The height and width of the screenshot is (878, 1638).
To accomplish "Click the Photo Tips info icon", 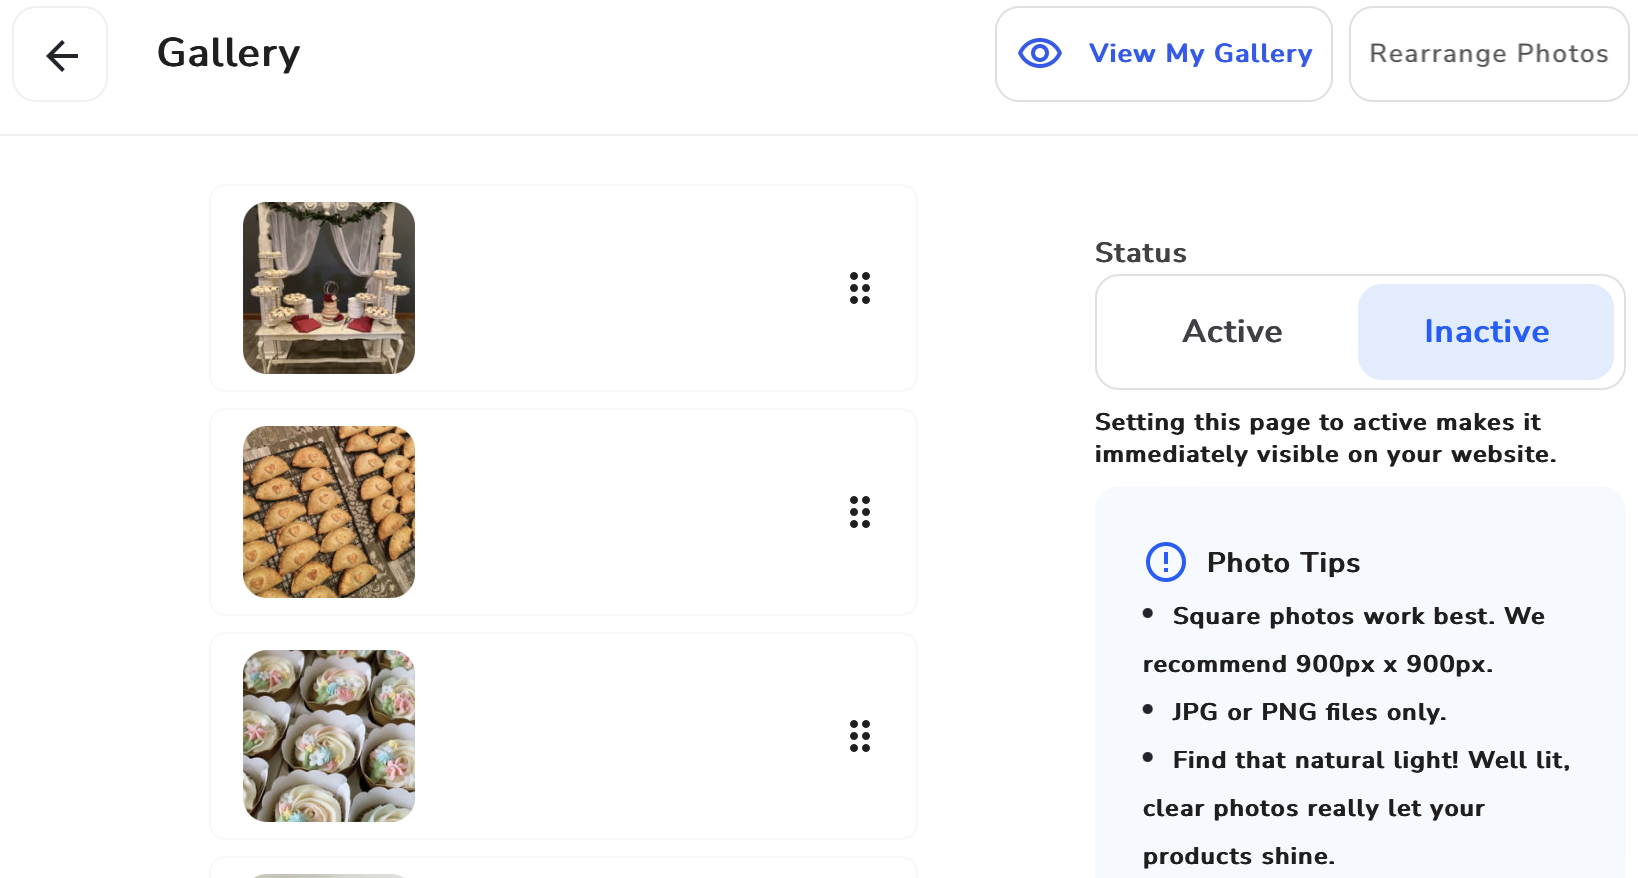I will pyautogui.click(x=1165, y=562).
